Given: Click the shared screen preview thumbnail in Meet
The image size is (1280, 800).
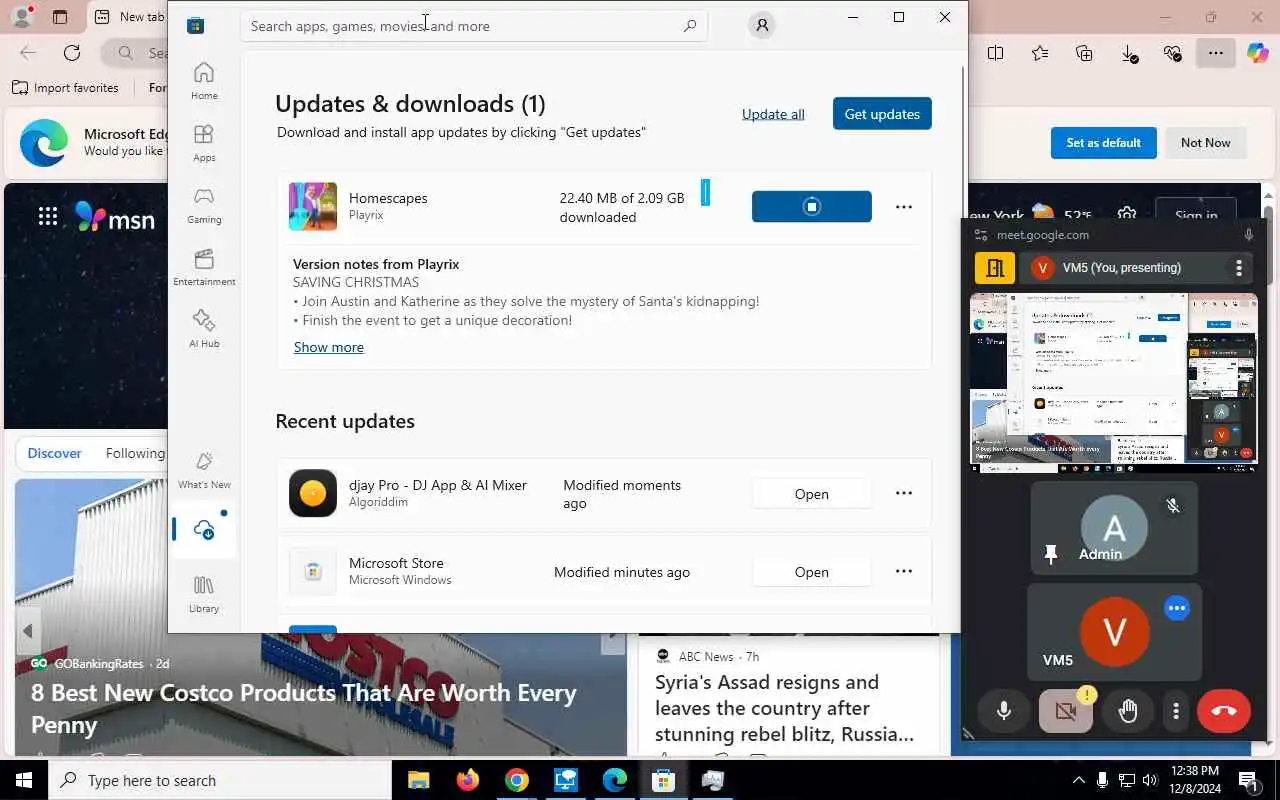Looking at the screenshot, I should [x=1113, y=381].
